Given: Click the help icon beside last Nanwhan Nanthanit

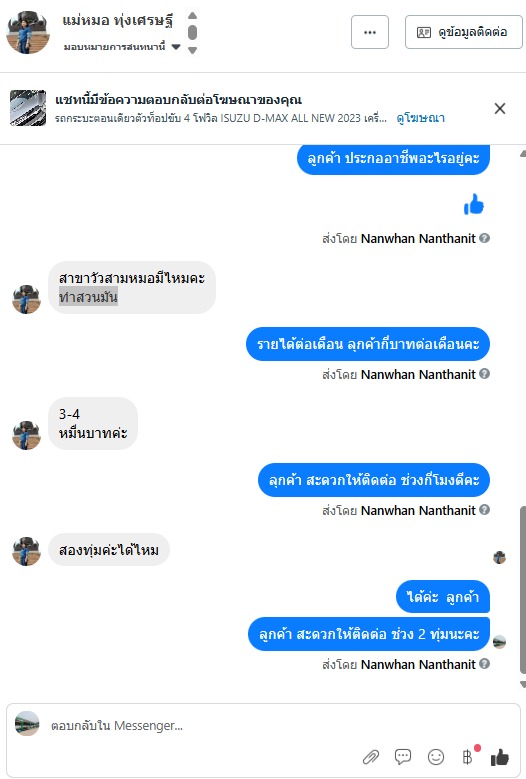Looking at the screenshot, I should (x=485, y=664).
